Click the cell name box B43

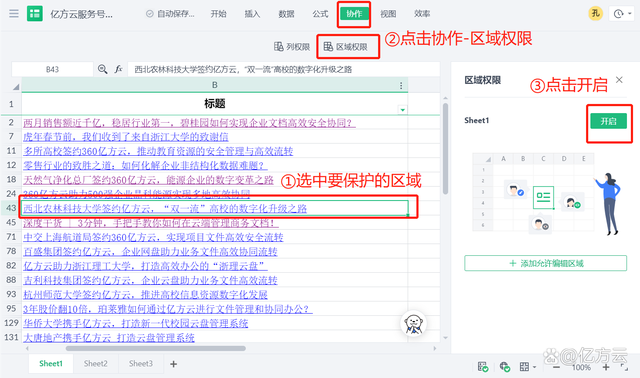click(x=52, y=69)
